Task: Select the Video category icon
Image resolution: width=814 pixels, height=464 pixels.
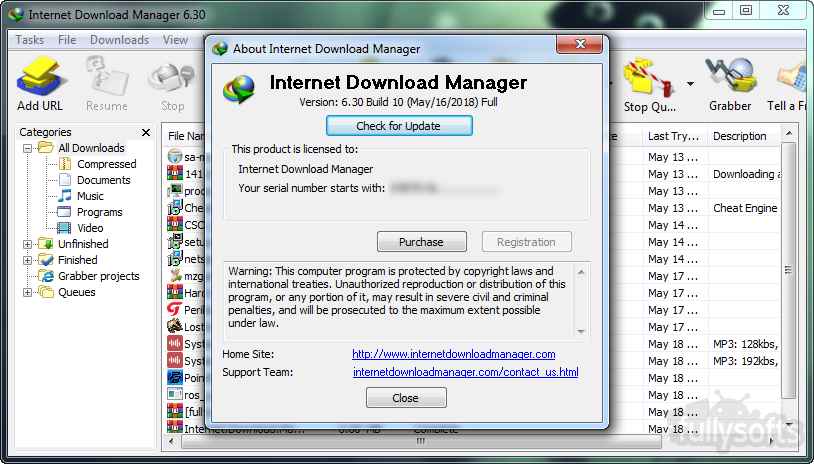Action: 65,228
